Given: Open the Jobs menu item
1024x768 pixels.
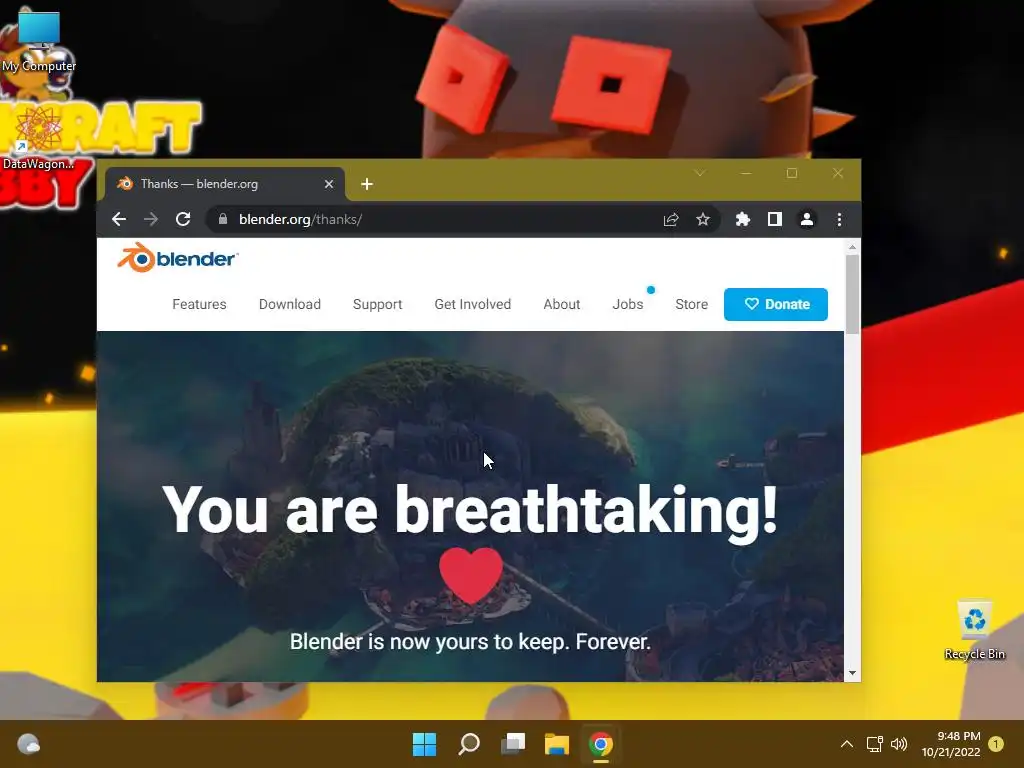Looking at the screenshot, I should (628, 304).
